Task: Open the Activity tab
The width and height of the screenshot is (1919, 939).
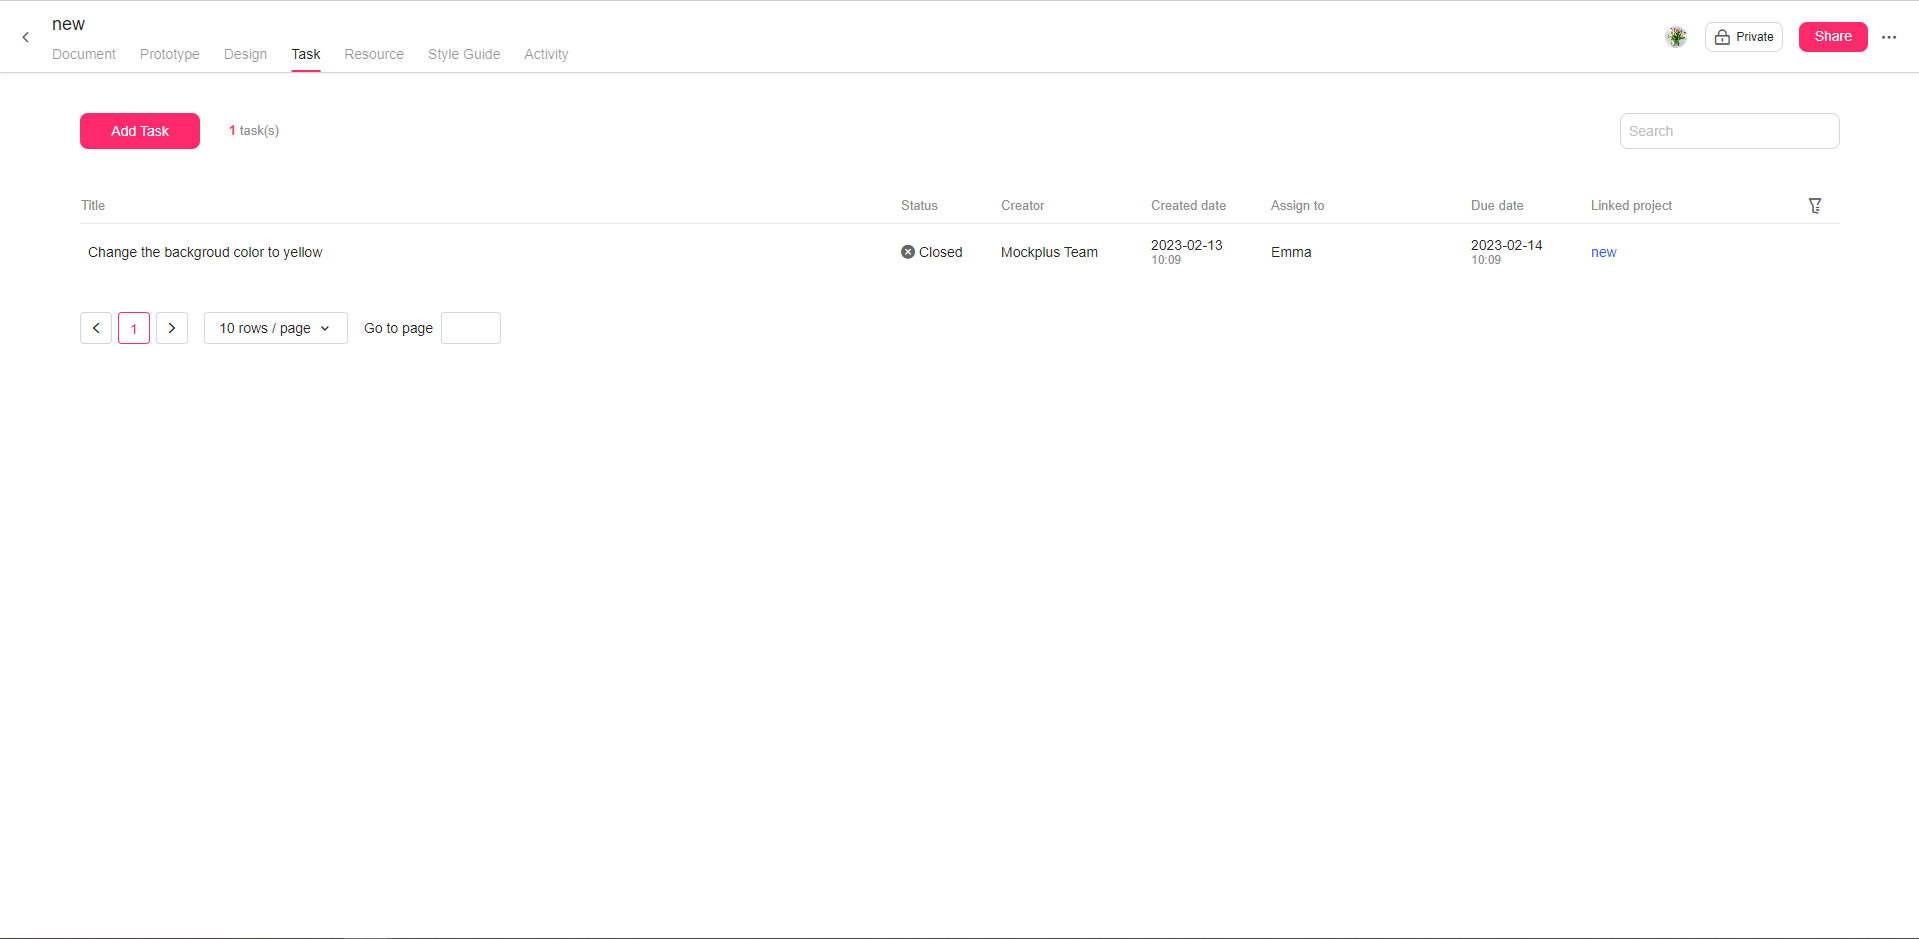Action: tap(546, 54)
